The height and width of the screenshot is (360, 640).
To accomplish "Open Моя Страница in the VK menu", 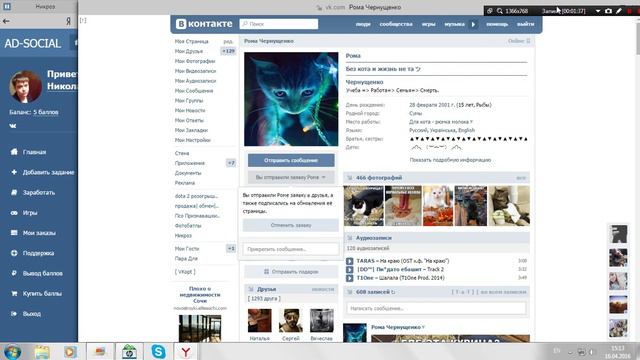I will [x=191, y=41].
